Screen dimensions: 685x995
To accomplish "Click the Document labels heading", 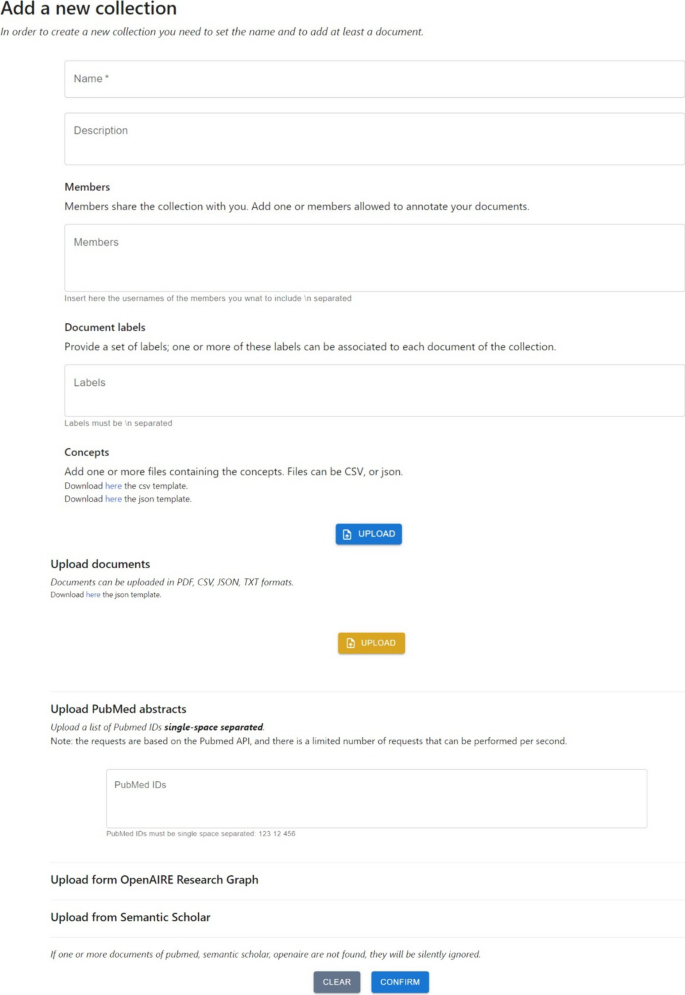I will [x=105, y=327].
